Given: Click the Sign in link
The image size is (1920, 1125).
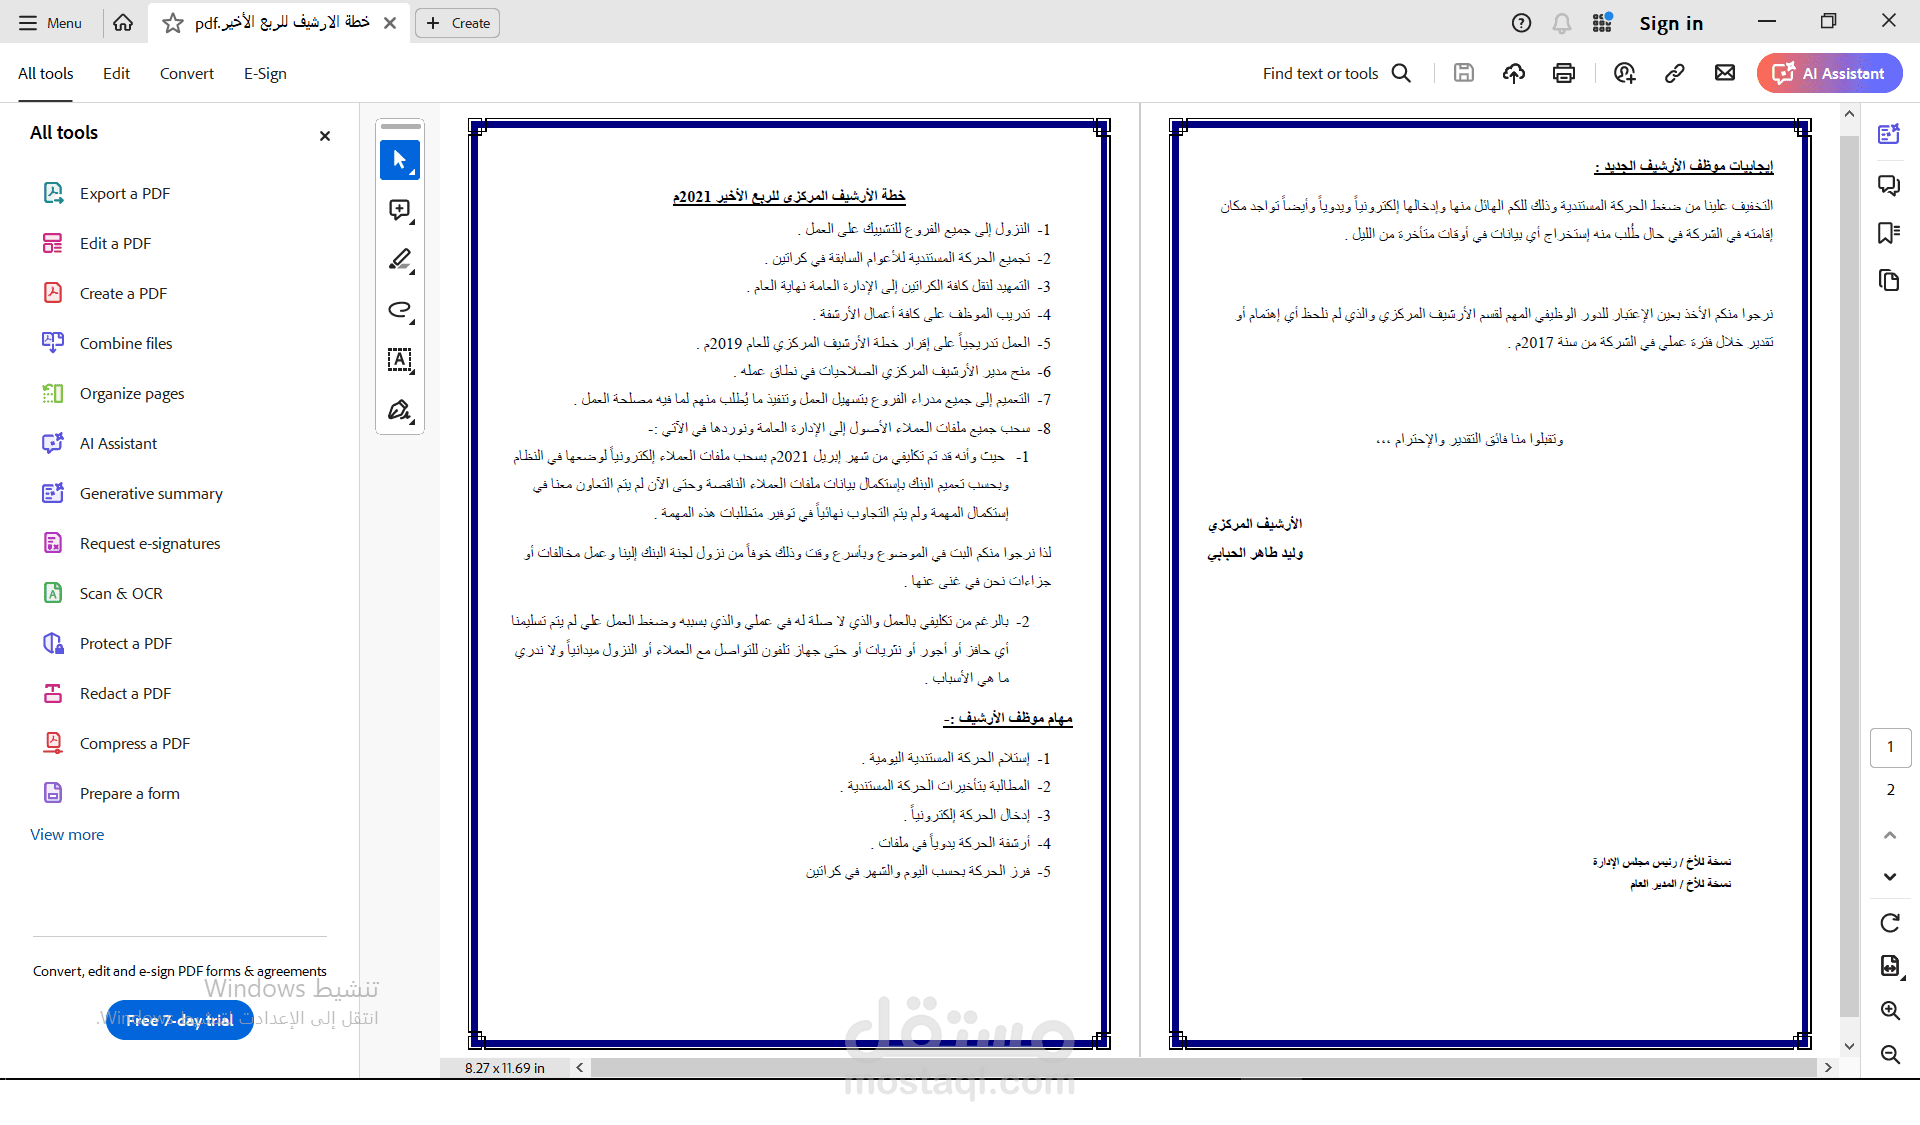Looking at the screenshot, I should 1671,23.
